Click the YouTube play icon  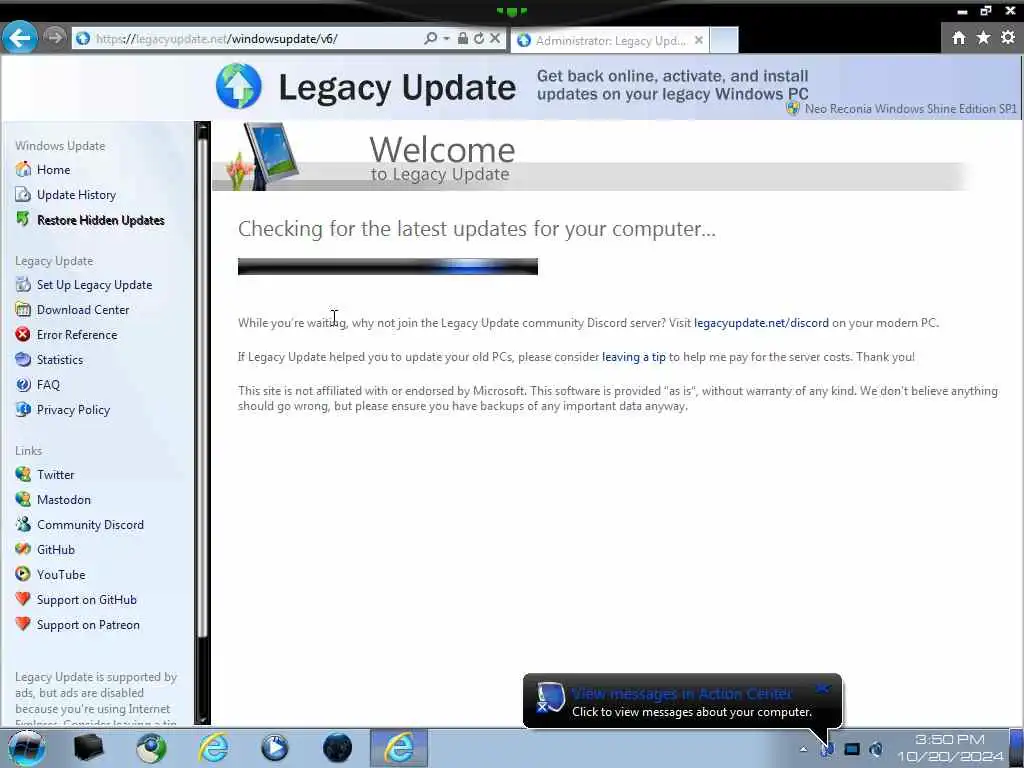(23, 575)
